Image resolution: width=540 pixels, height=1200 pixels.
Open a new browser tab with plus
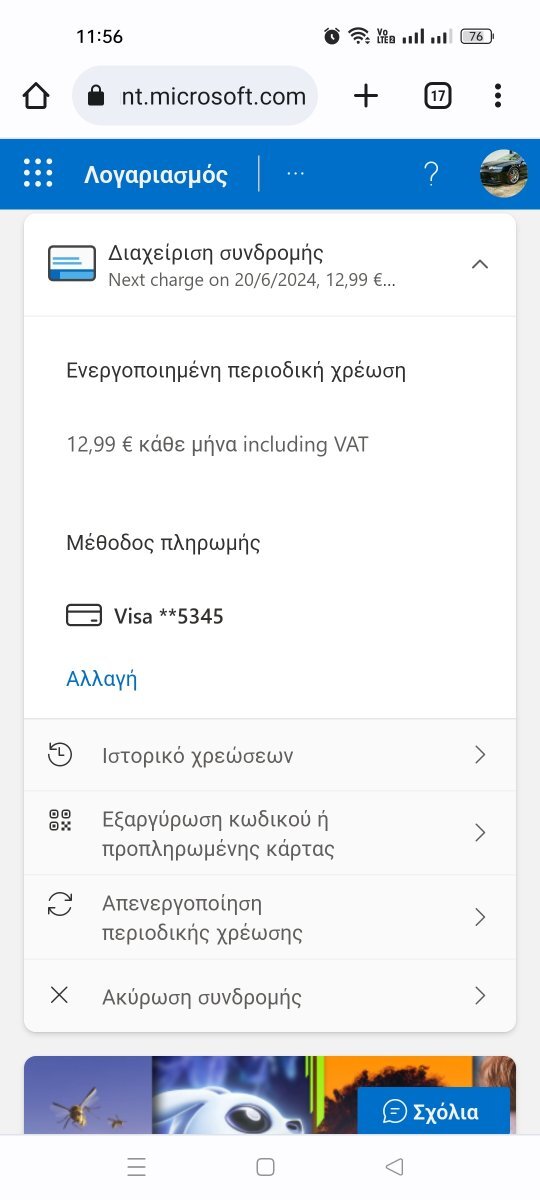click(367, 96)
